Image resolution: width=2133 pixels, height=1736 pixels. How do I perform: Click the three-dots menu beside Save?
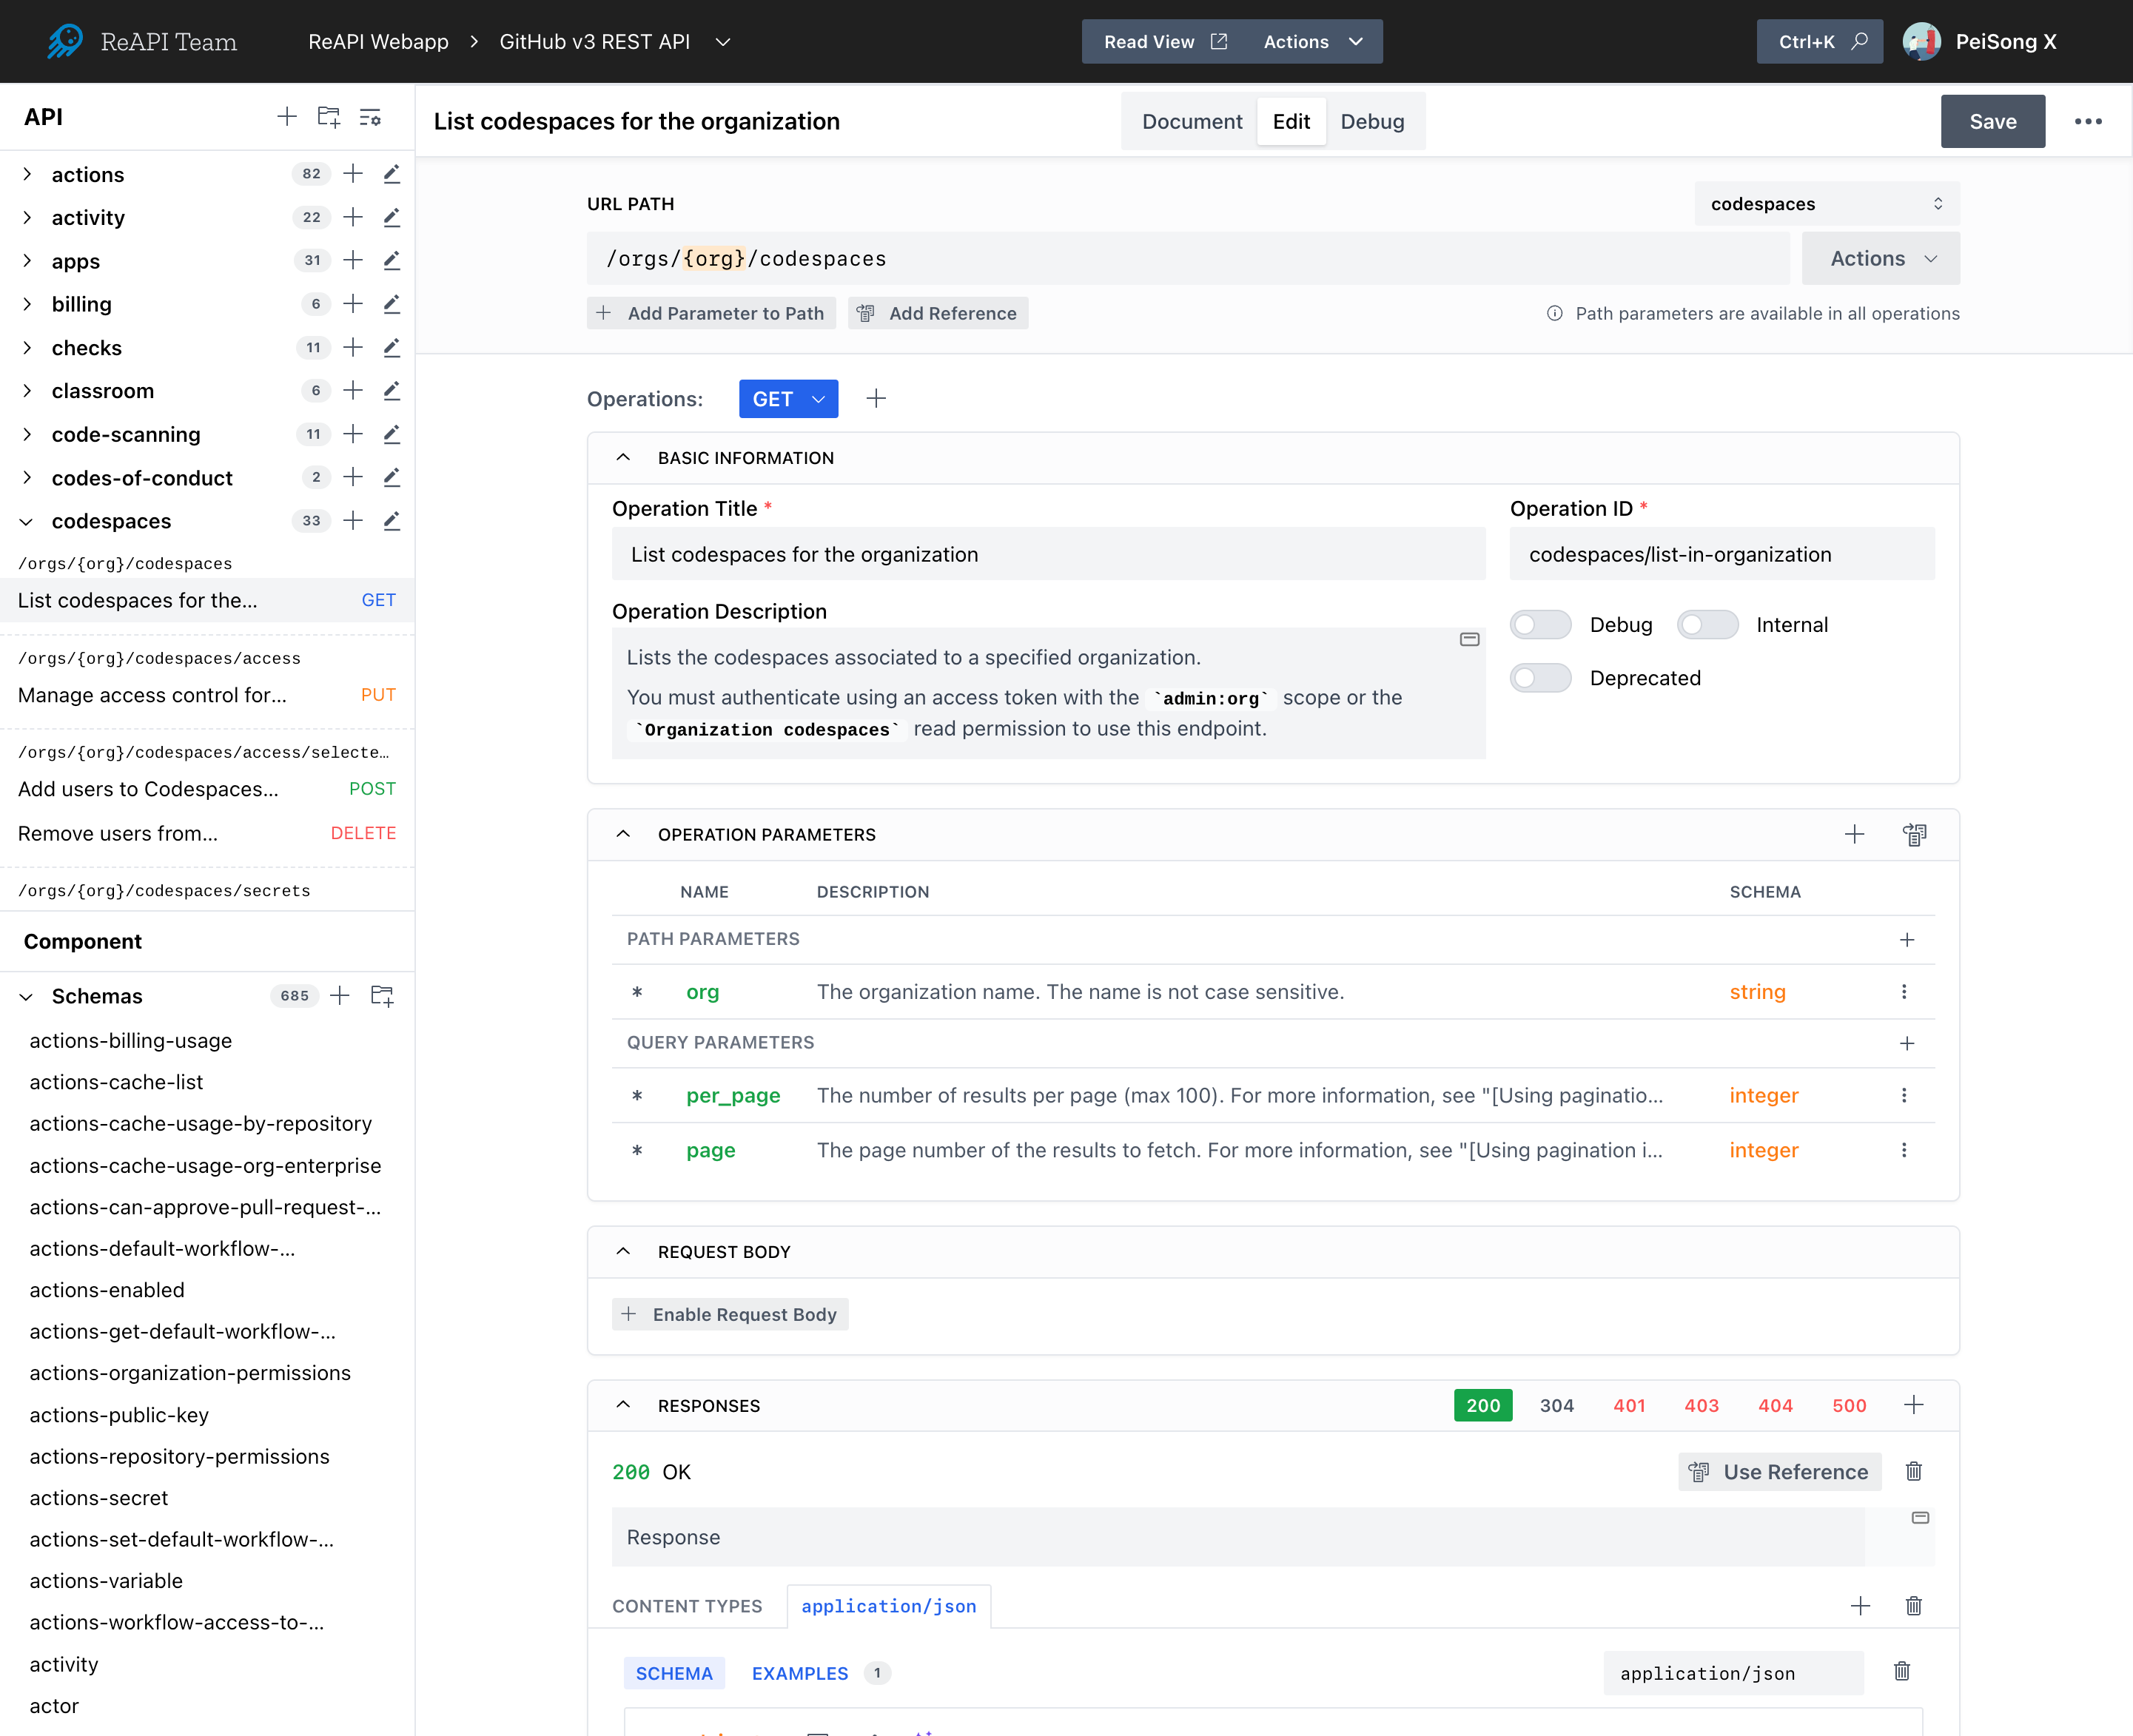point(2088,121)
